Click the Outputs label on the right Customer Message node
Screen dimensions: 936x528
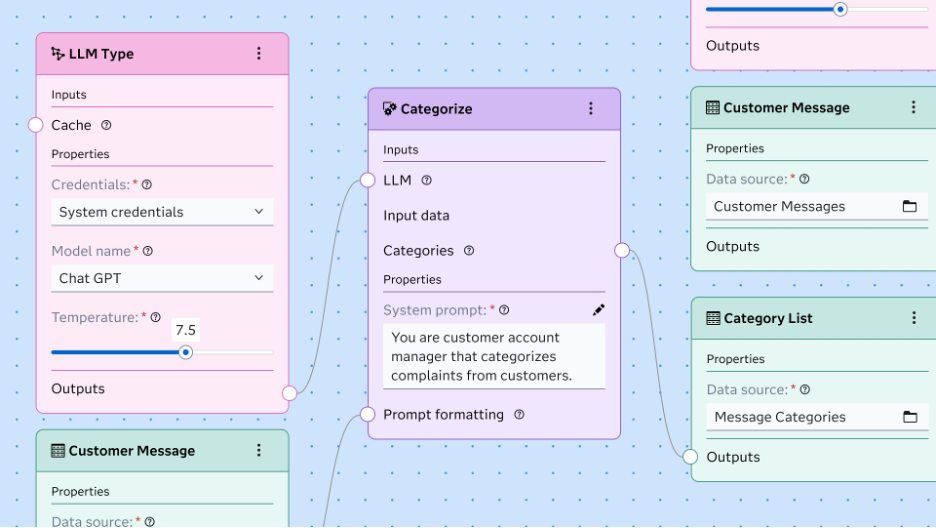pos(732,246)
